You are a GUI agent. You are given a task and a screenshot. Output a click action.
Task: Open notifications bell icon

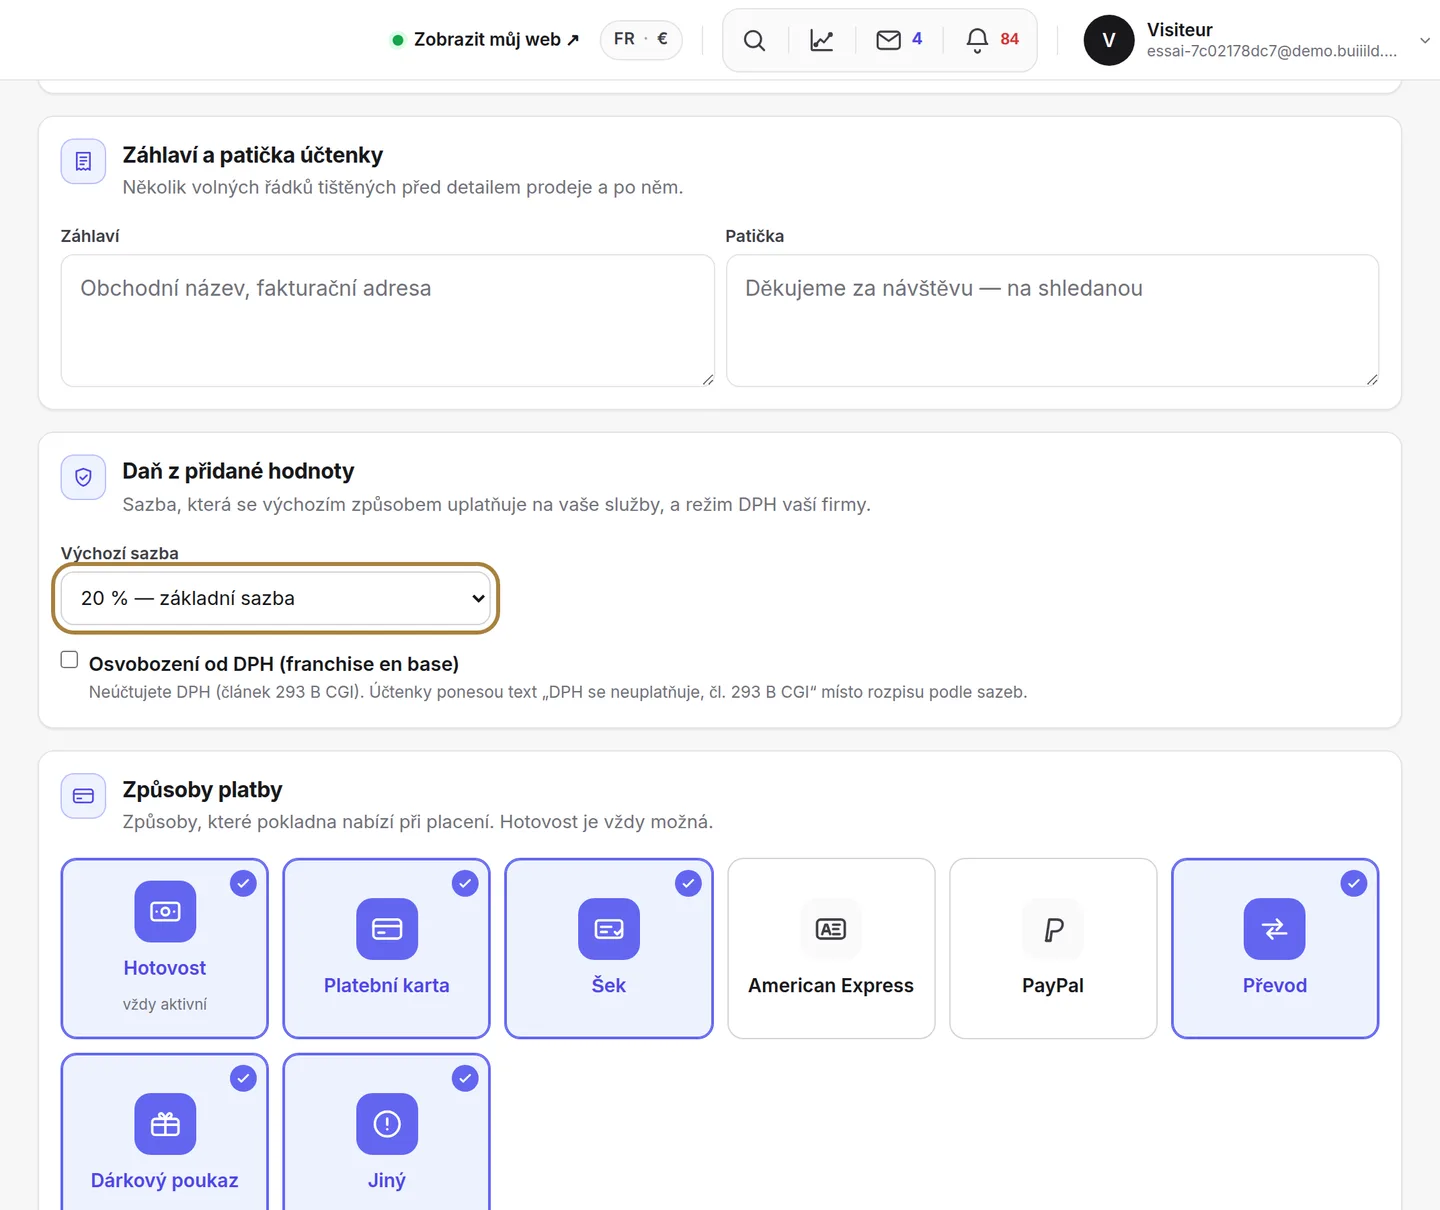pos(977,40)
